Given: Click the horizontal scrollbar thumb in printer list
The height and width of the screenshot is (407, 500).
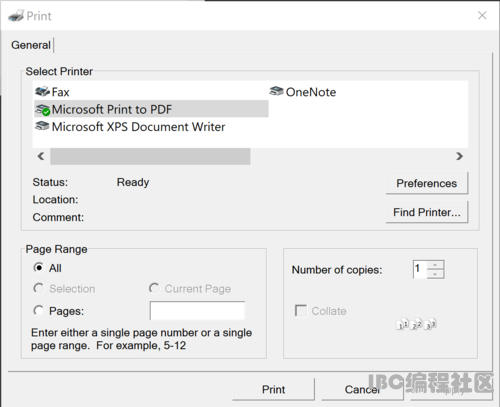Looking at the screenshot, I should tap(150, 156).
